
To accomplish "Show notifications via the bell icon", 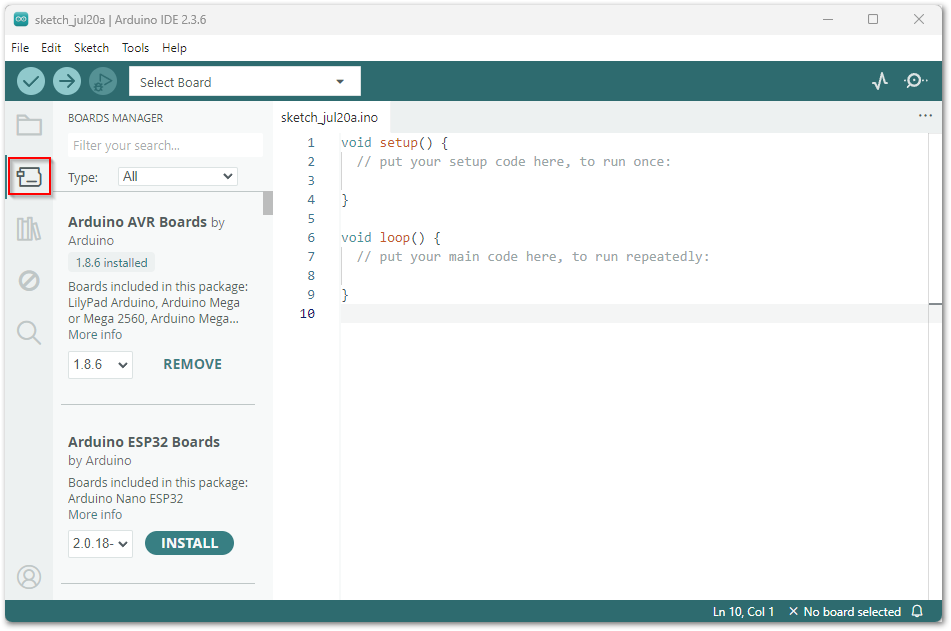I will click(917, 611).
